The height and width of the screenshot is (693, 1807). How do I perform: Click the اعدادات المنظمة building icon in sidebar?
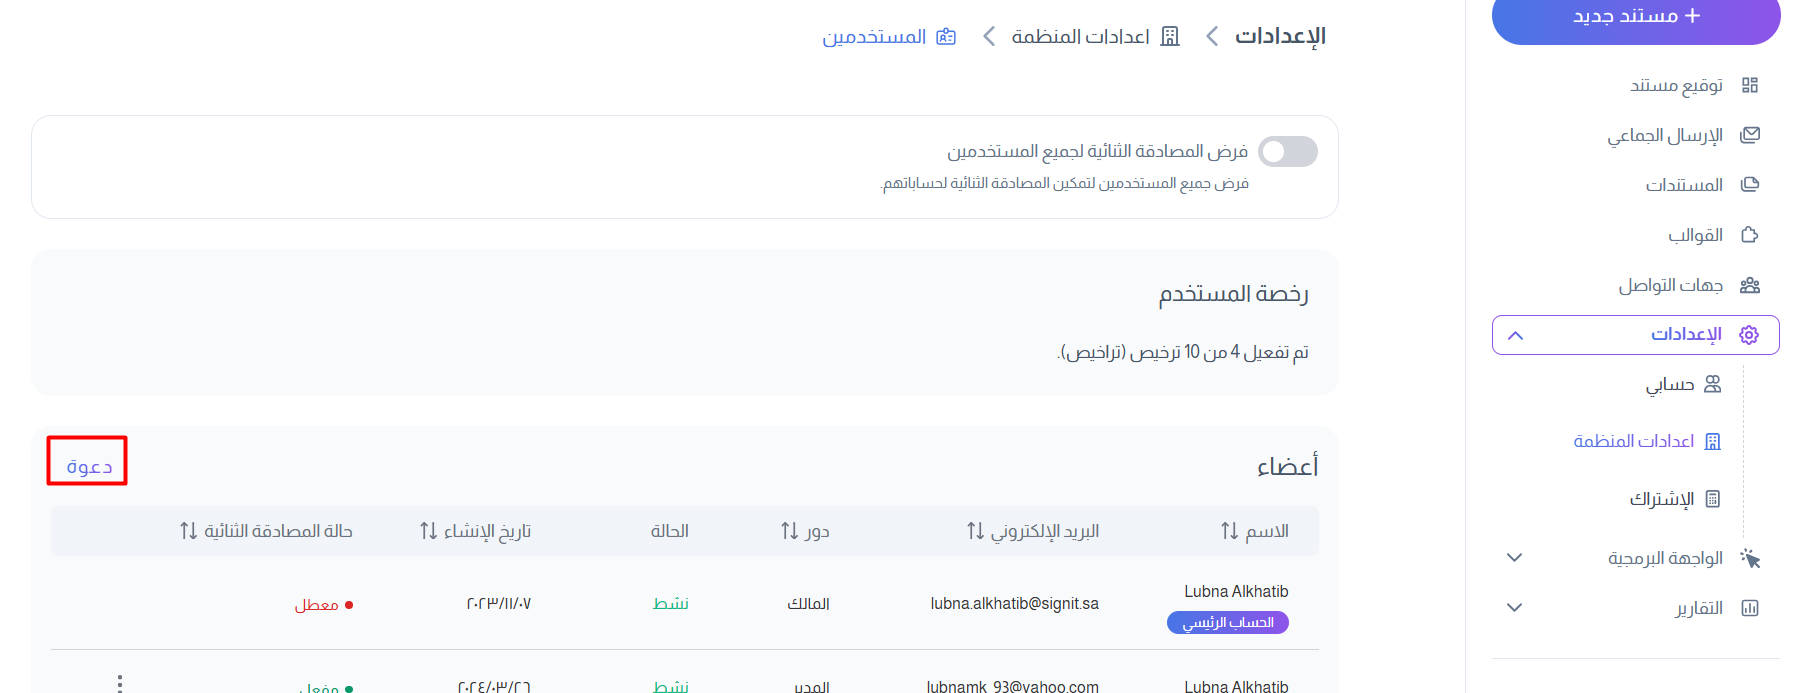click(1713, 441)
